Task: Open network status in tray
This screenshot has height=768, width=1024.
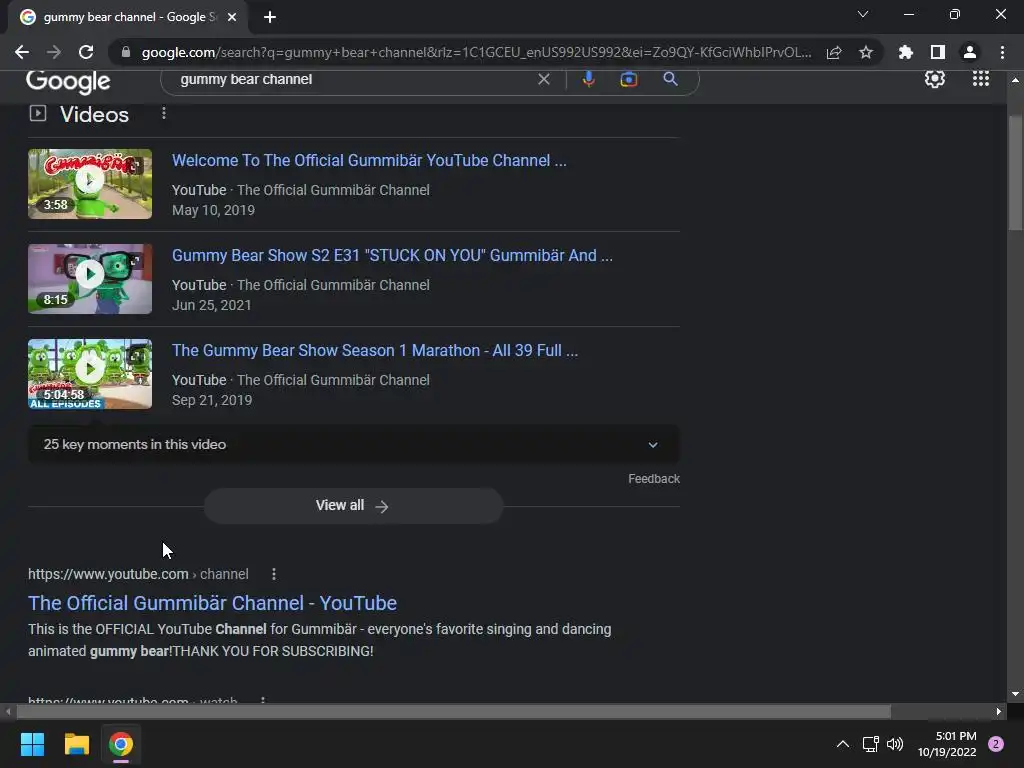Action: (871, 744)
